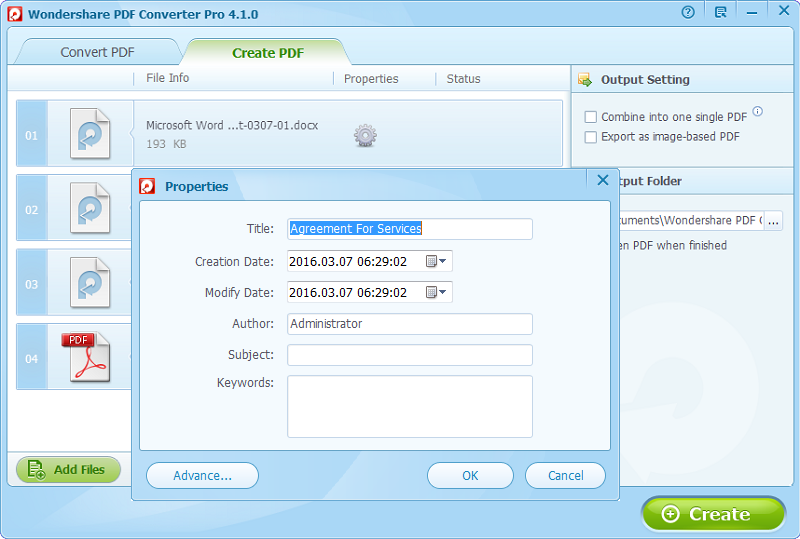Viewport: 800px width, 539px height.
Task: Click the File Info column header
Action: click(x=167, y=78)
